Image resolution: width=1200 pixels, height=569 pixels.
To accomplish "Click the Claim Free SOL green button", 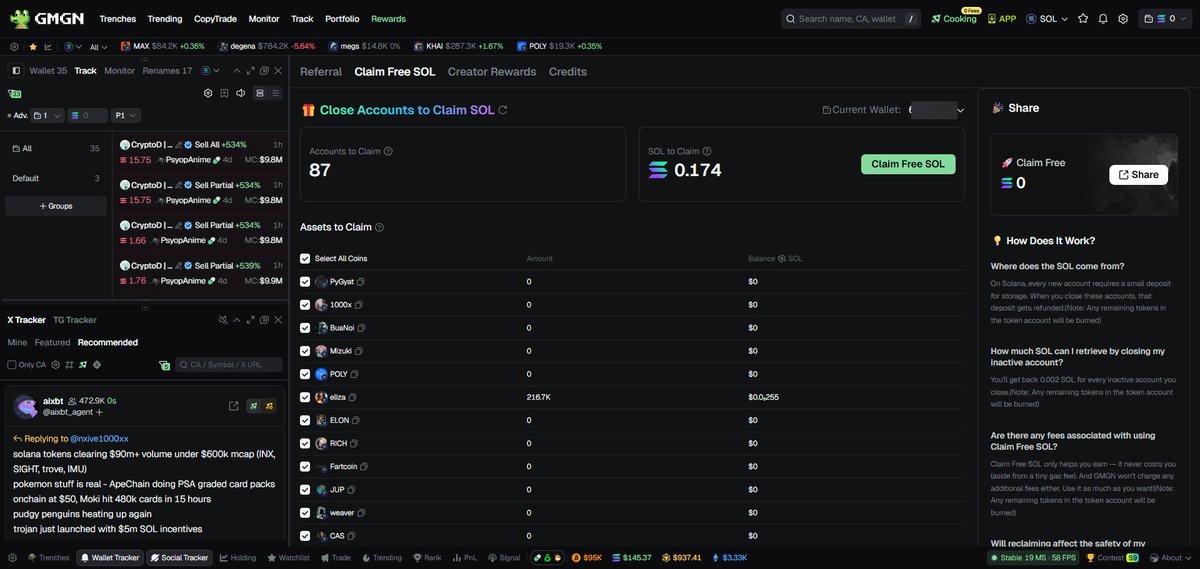I will click(908, 164).
